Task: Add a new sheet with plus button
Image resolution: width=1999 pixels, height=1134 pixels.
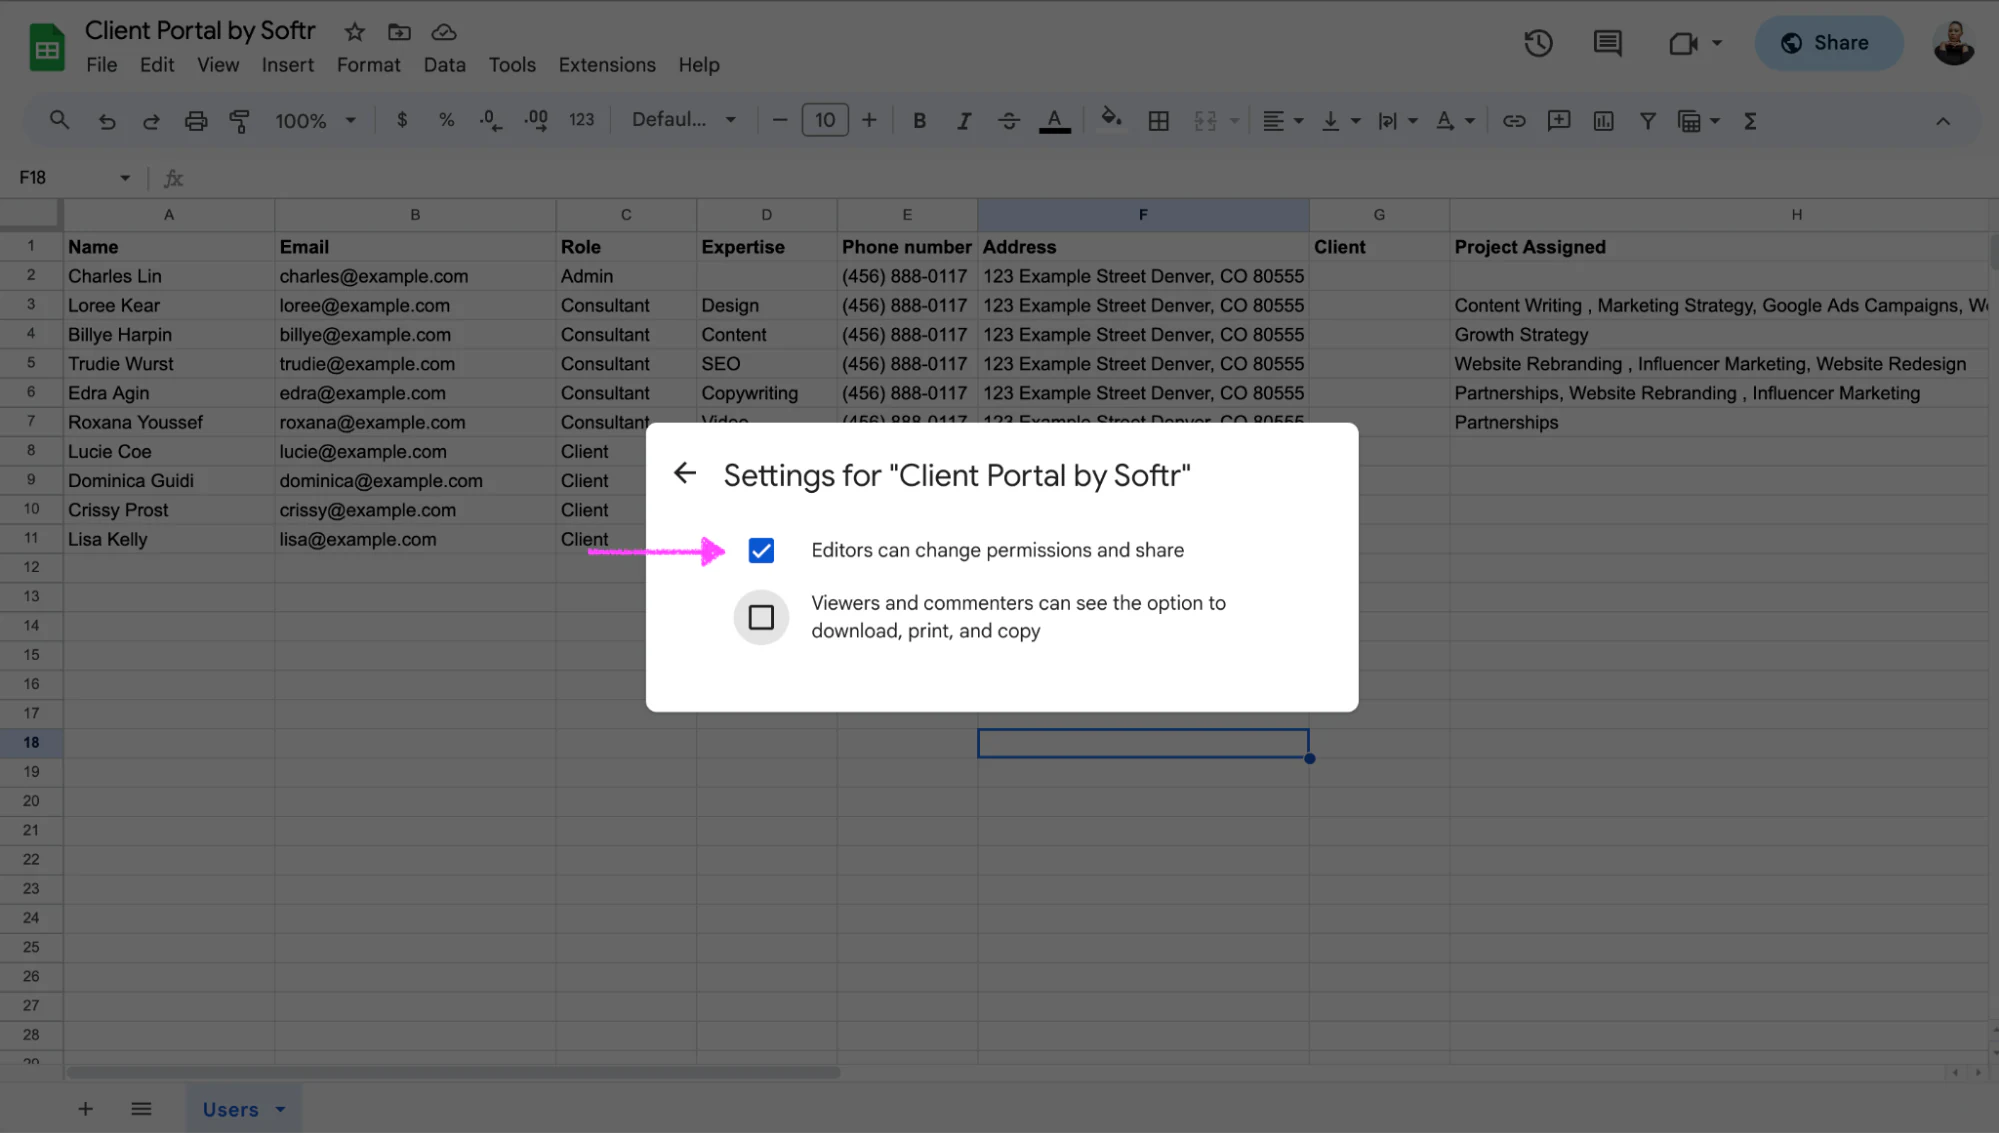Action: coord(85,1109)
